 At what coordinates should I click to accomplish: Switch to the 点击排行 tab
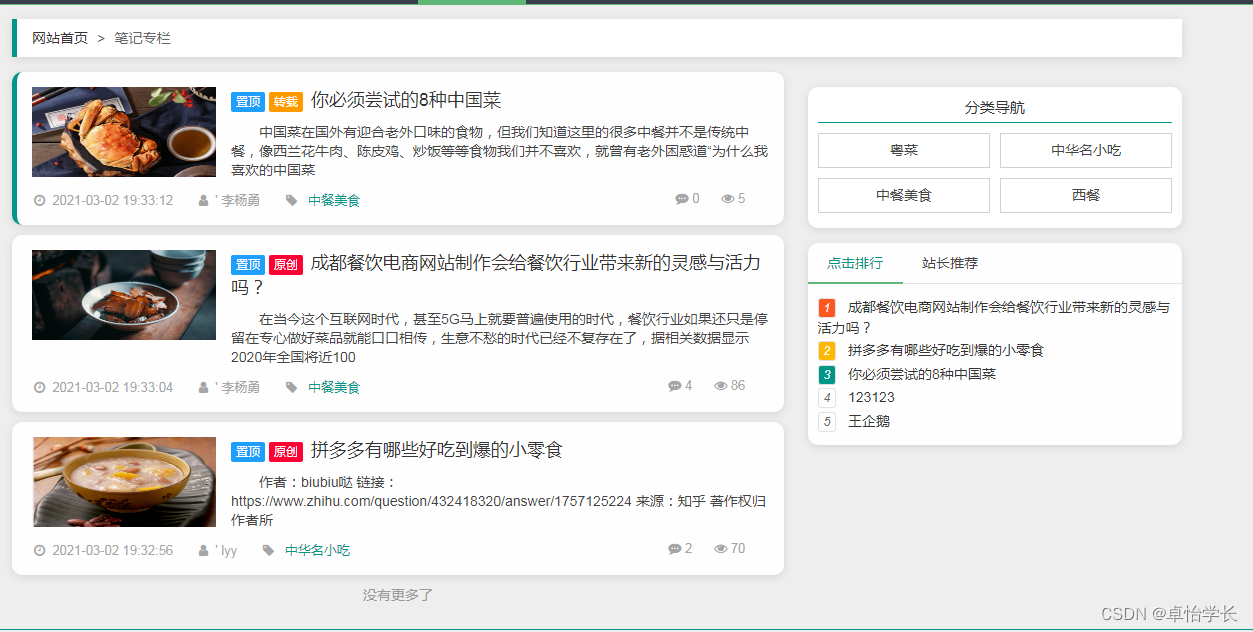point(855,264)
